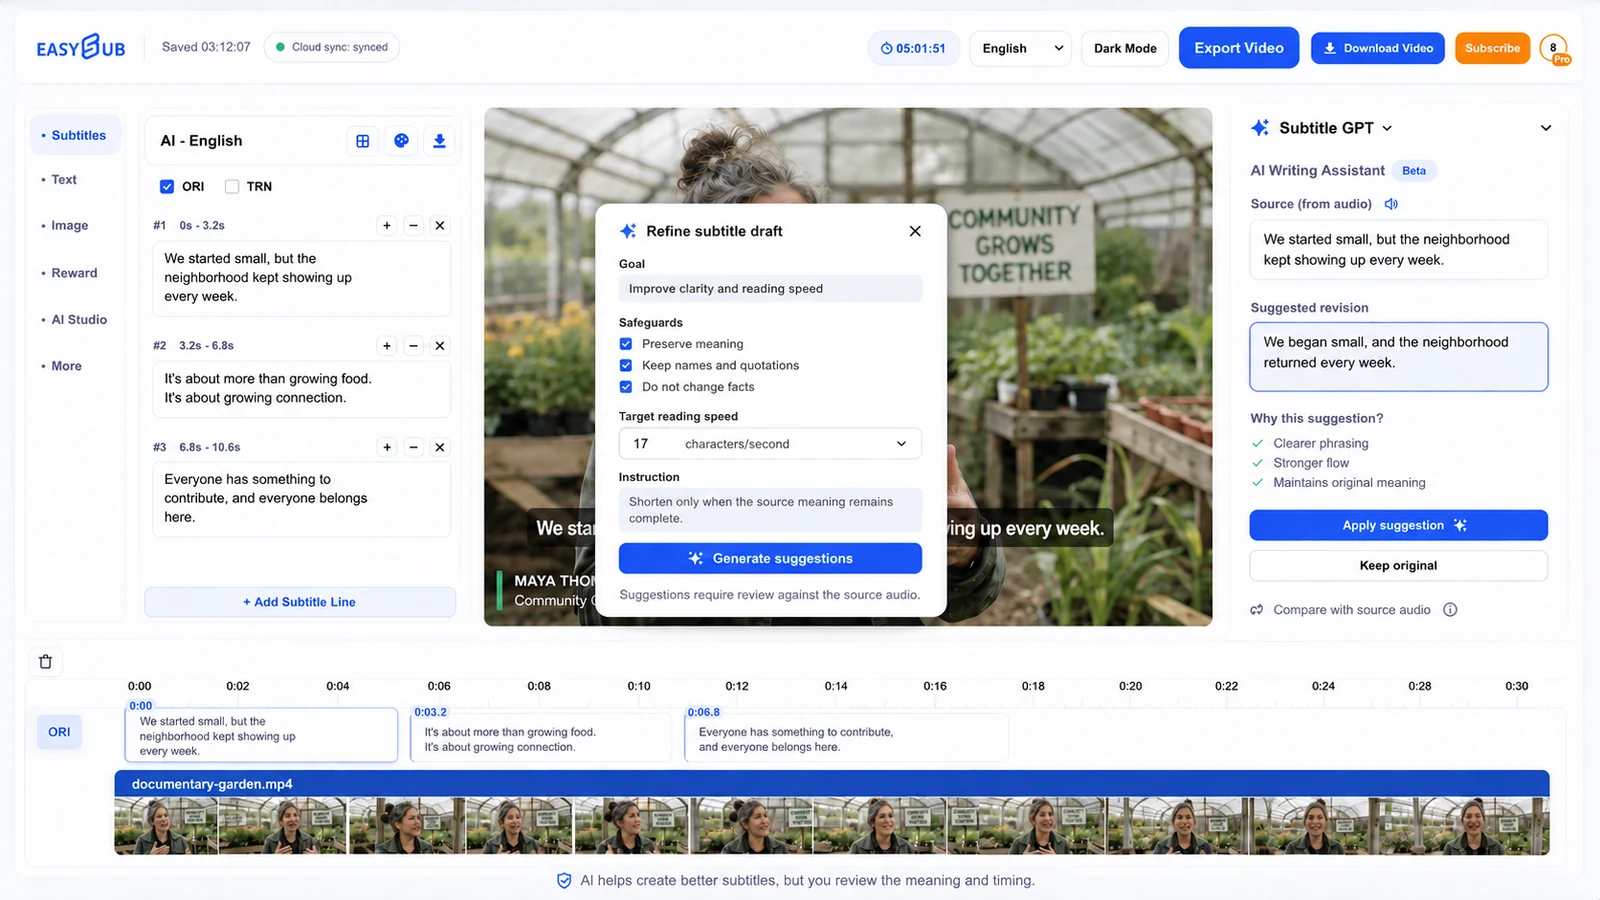Open the Image sidebar tab
This screenshot has height=900, width=1600.
tap(69, 226)
